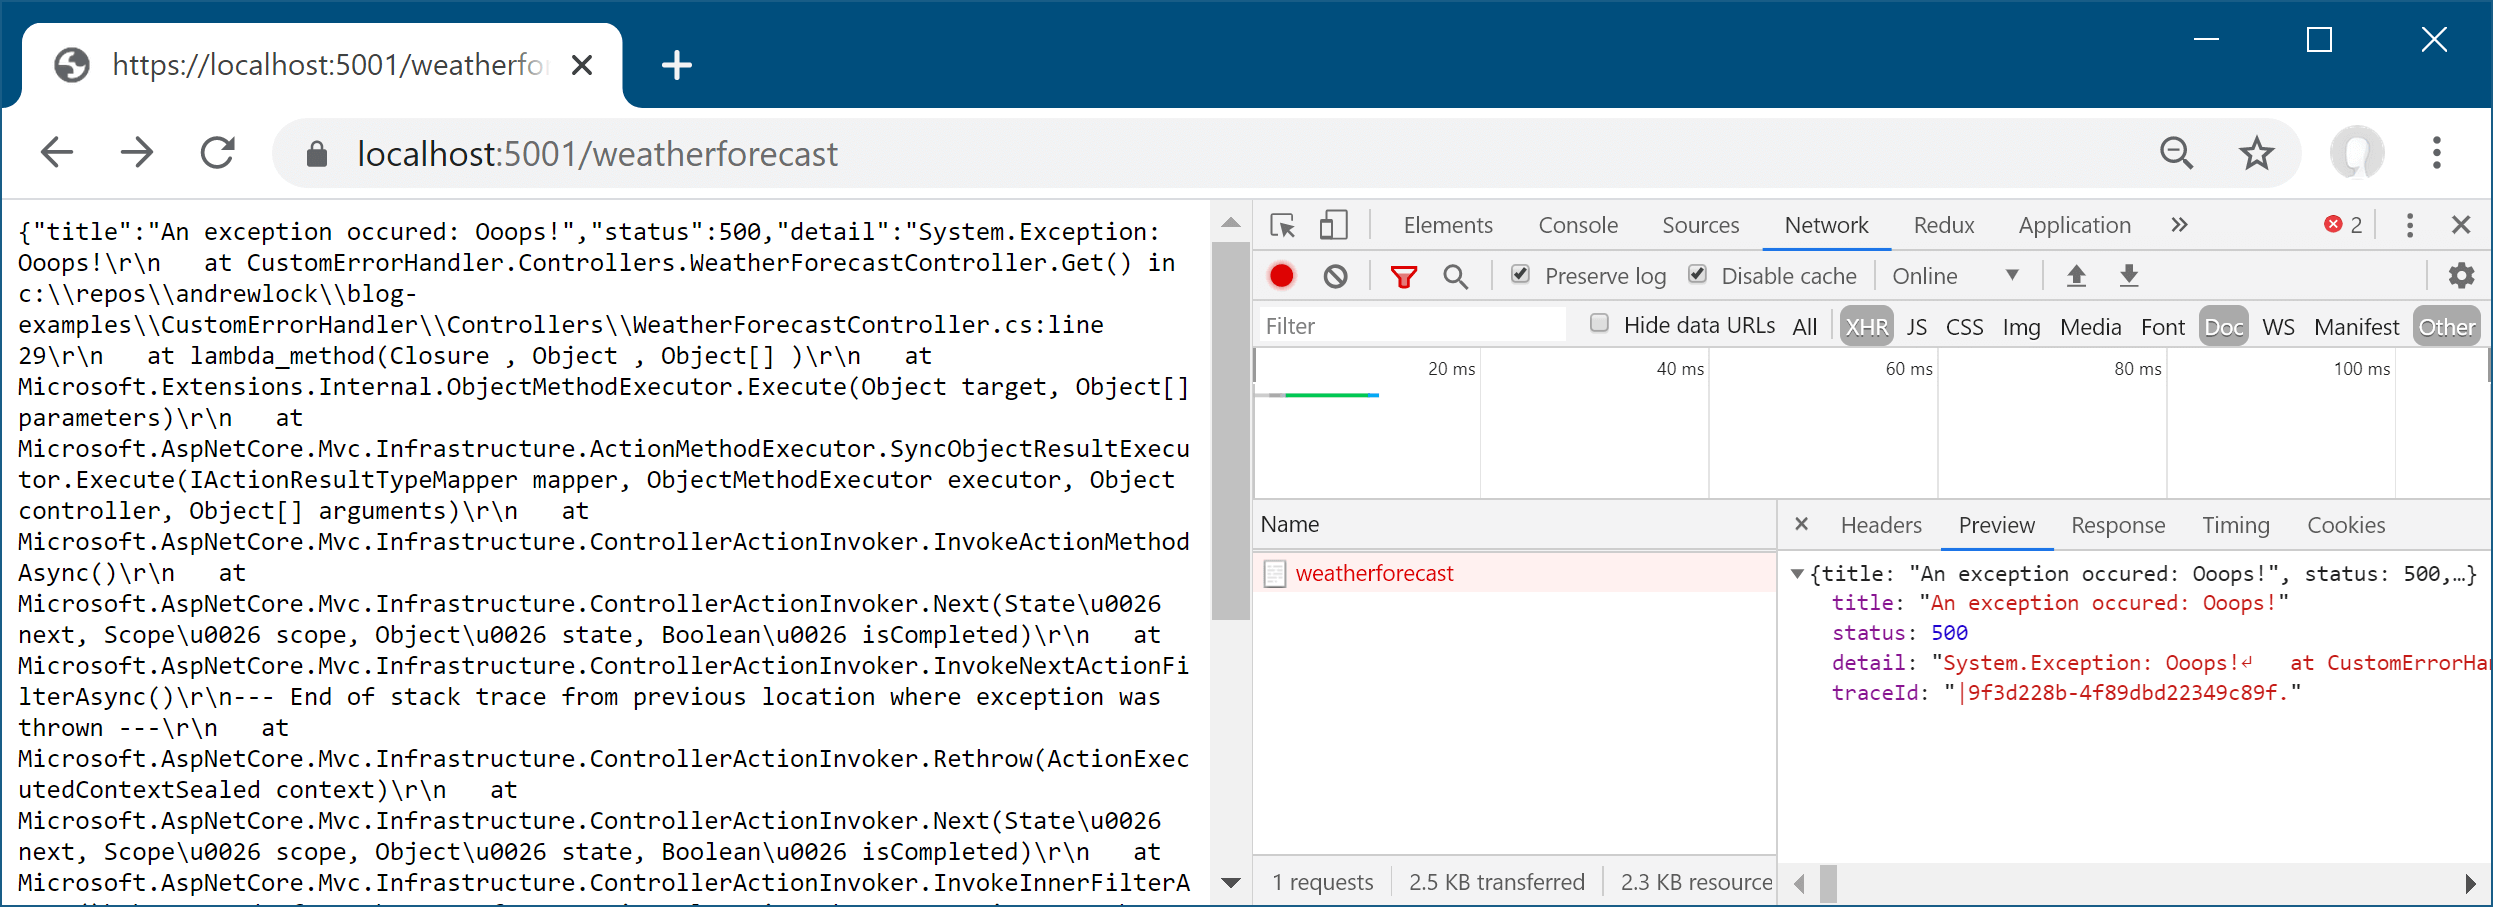Click the export HAR download icon
The image size is (2493, 907).
(2129, 276)
